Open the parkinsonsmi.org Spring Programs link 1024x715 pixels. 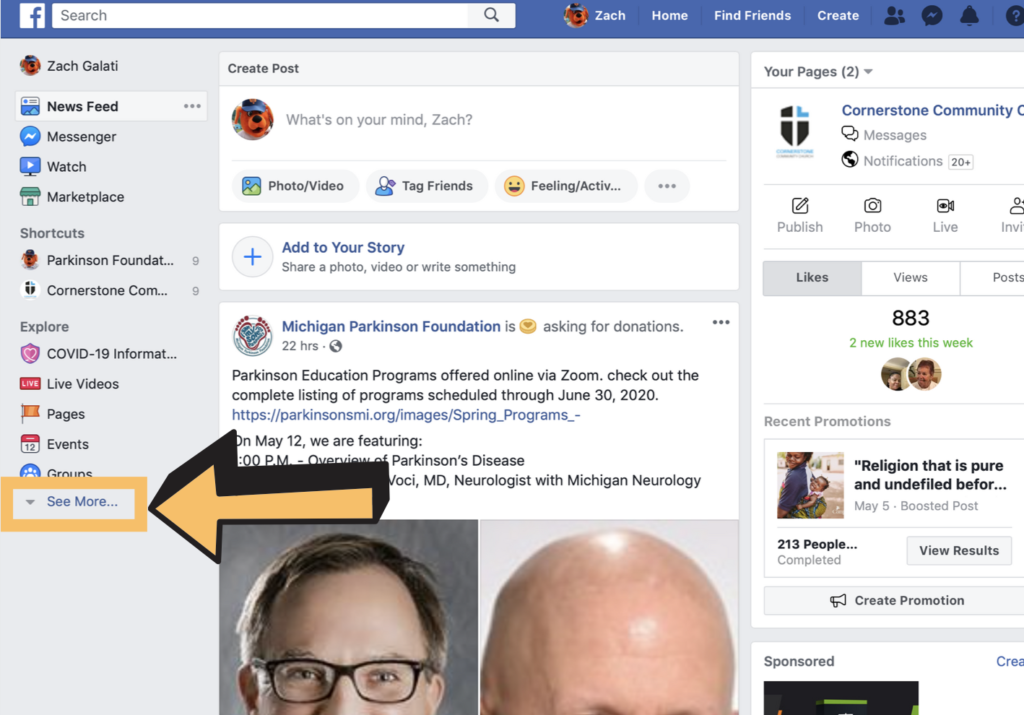tap(406, 415)
